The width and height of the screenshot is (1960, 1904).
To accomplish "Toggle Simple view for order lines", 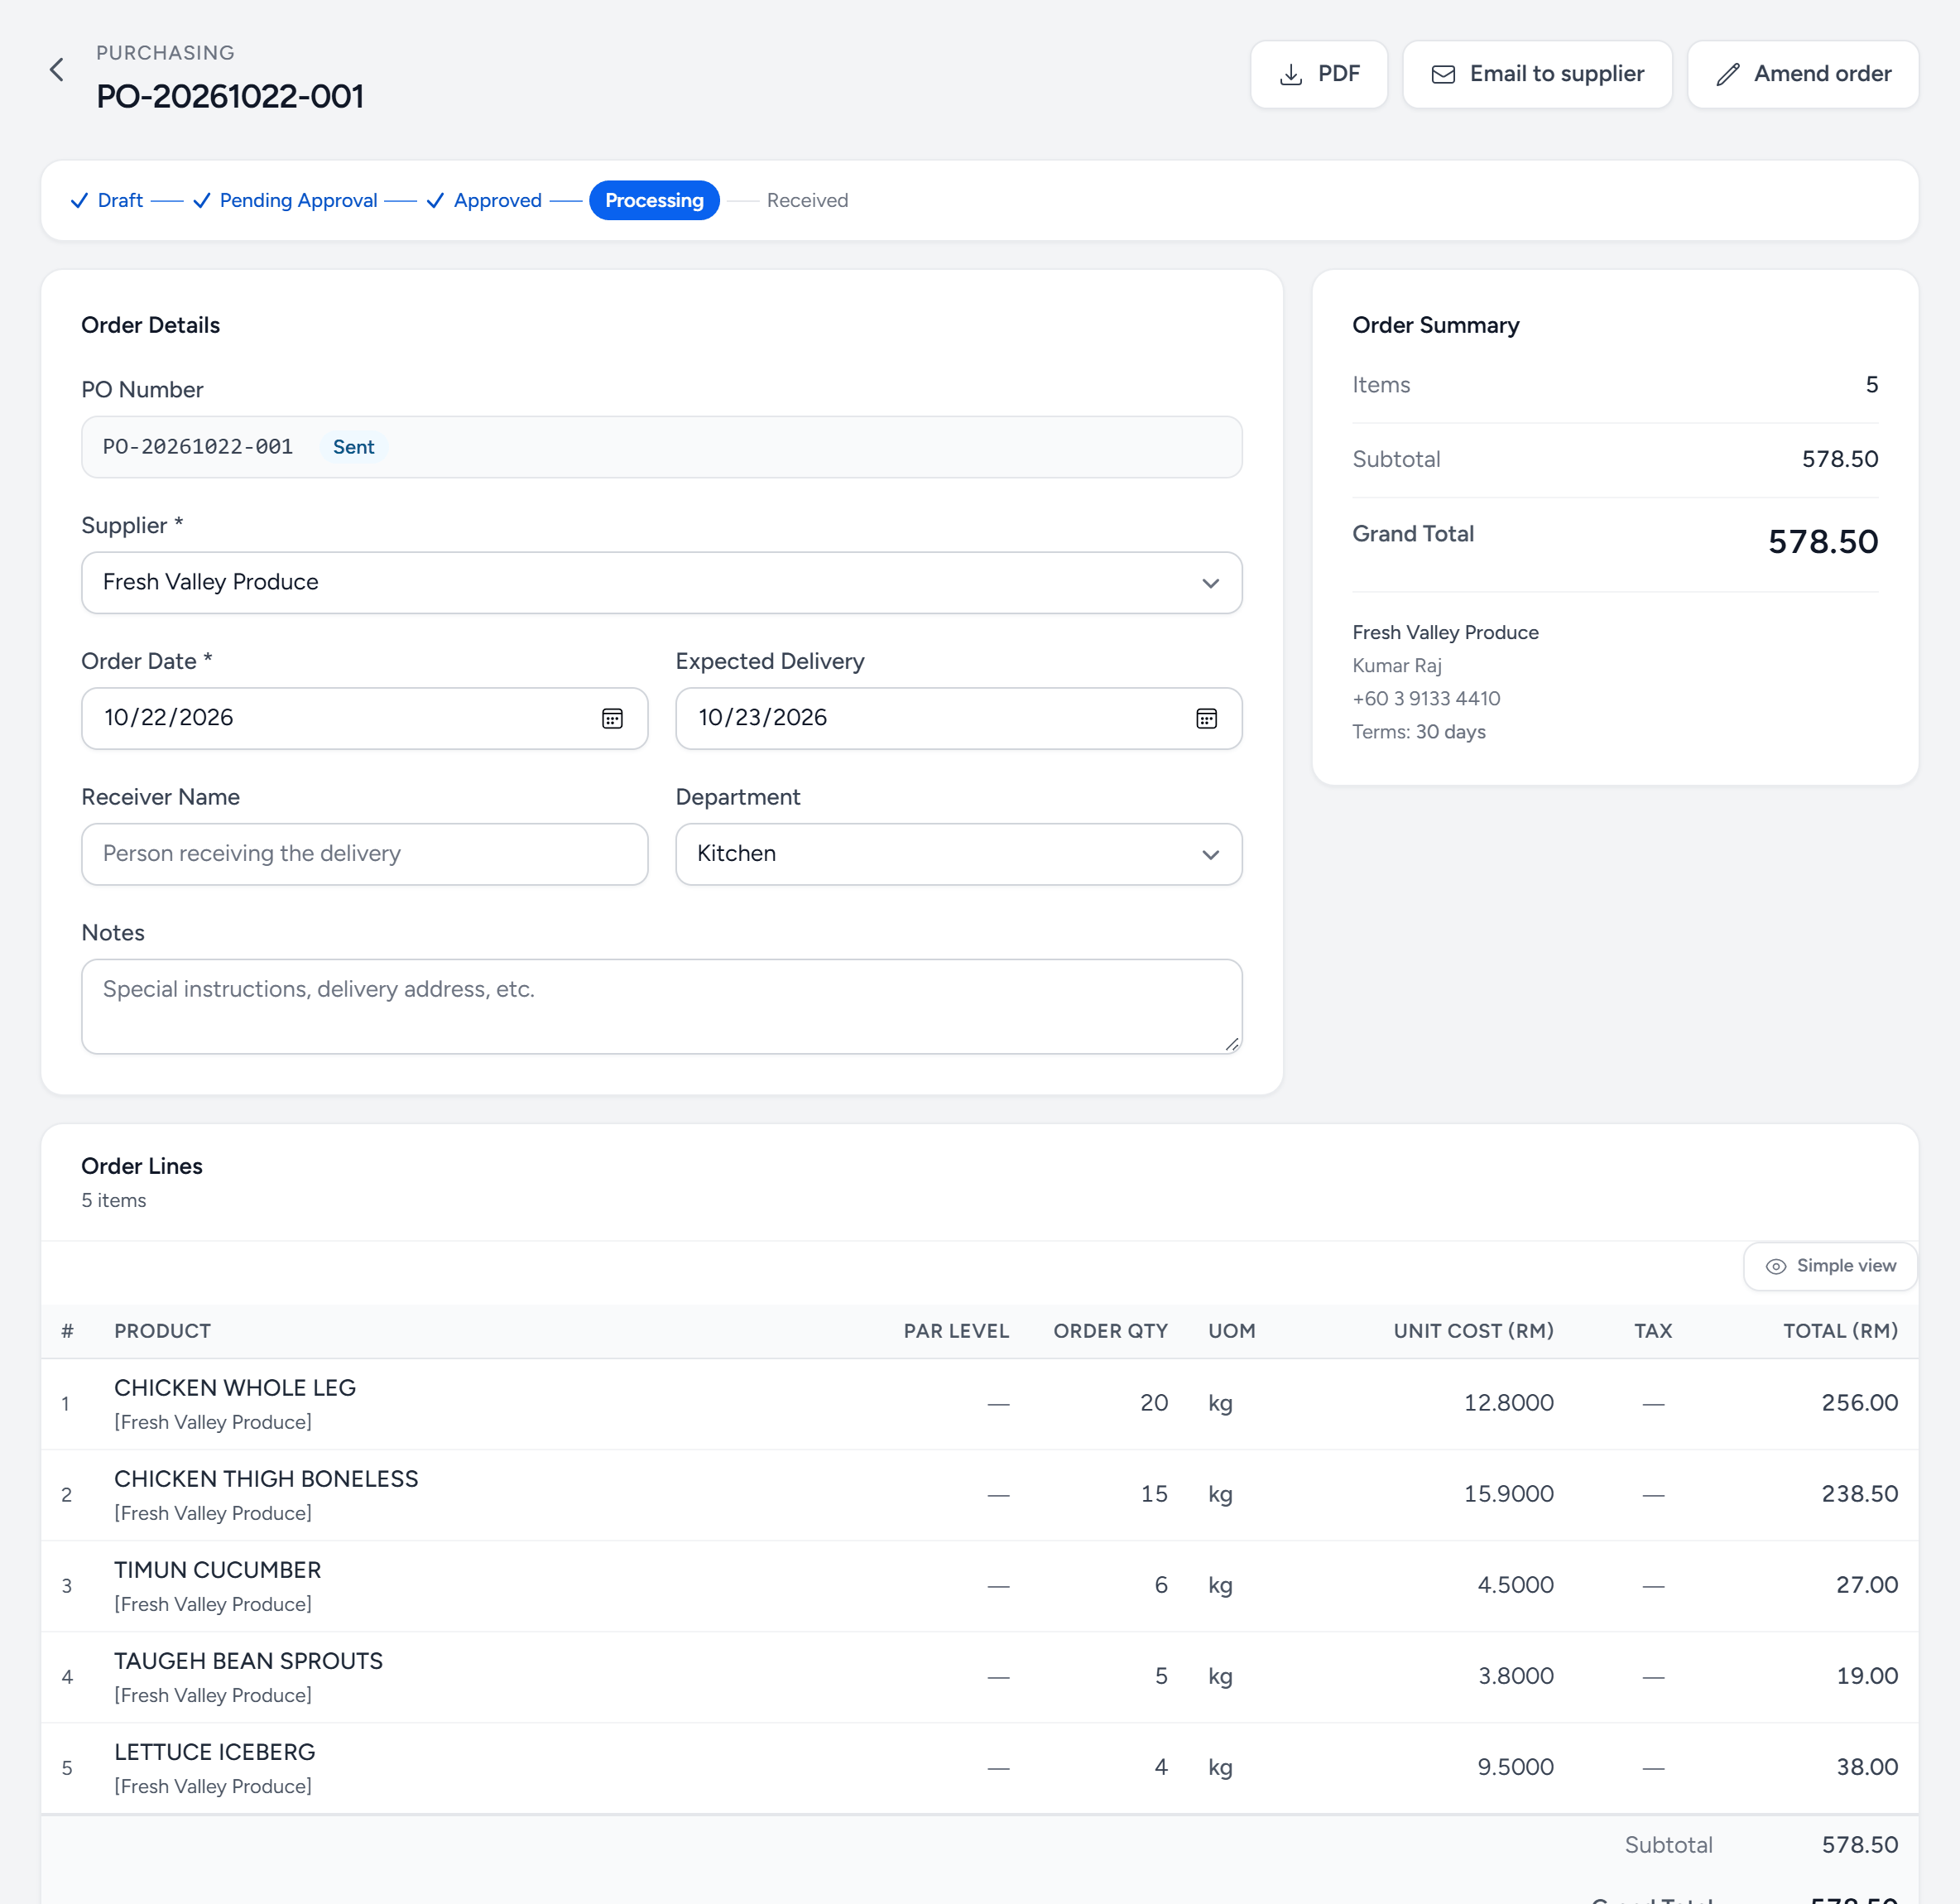I will coord(1830,1266).
